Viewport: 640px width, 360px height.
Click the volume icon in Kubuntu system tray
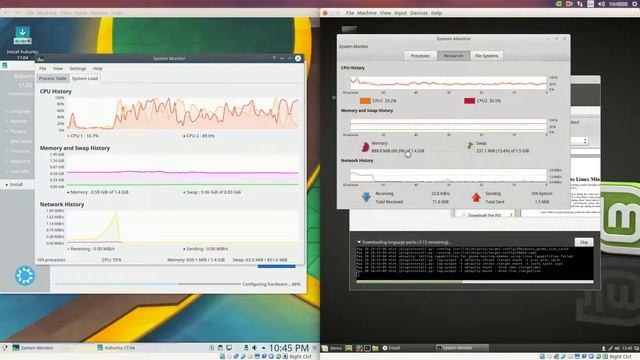254,348
